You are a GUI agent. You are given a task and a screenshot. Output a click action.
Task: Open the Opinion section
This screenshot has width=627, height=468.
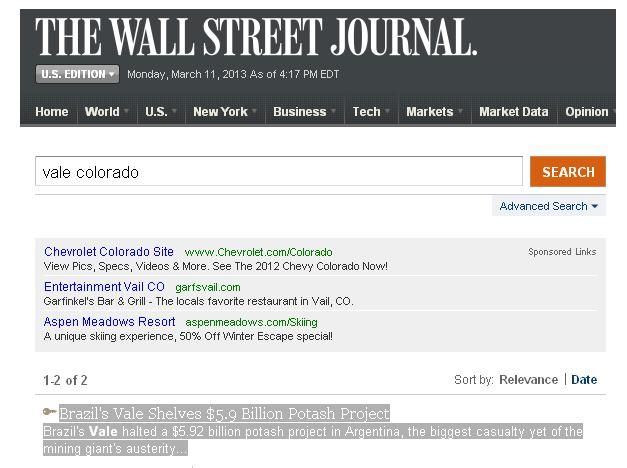point(587,112)
